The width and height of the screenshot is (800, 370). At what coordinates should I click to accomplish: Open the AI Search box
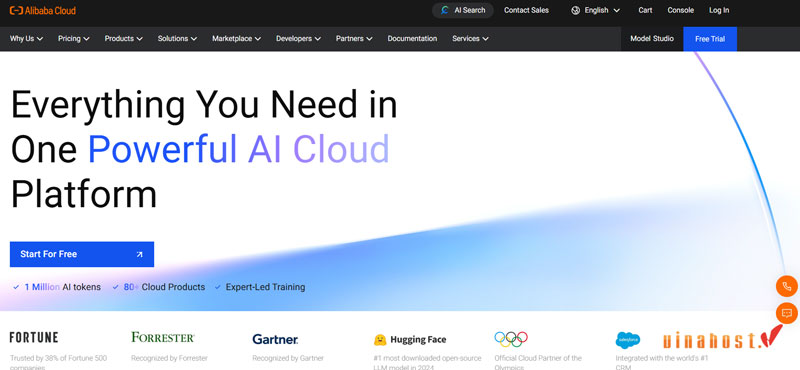(x=463, y=10)
